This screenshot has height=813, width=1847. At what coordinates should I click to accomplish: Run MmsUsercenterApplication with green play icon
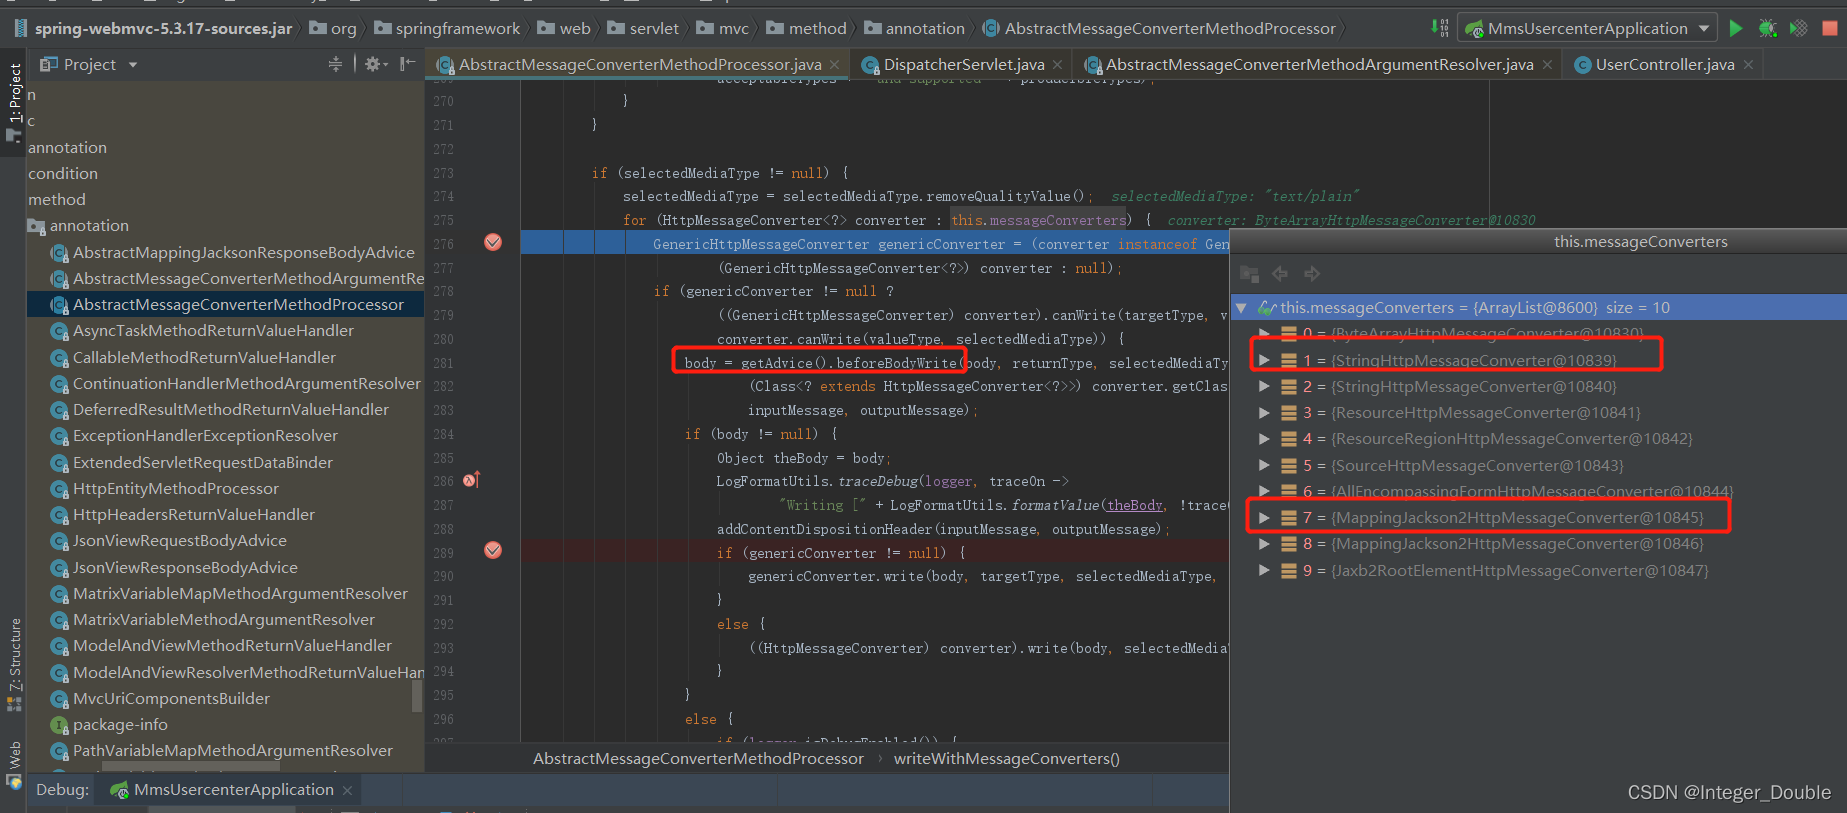point(1736,28)
